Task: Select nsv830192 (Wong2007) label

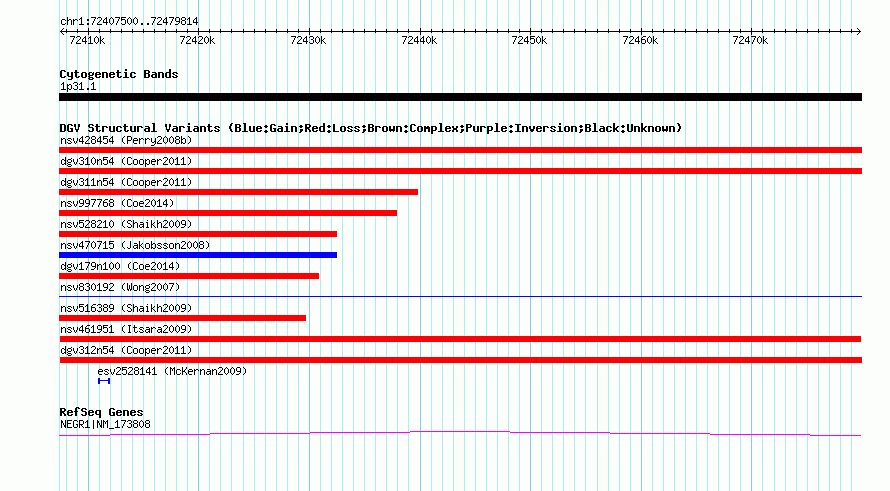Action: click(120, 287)
